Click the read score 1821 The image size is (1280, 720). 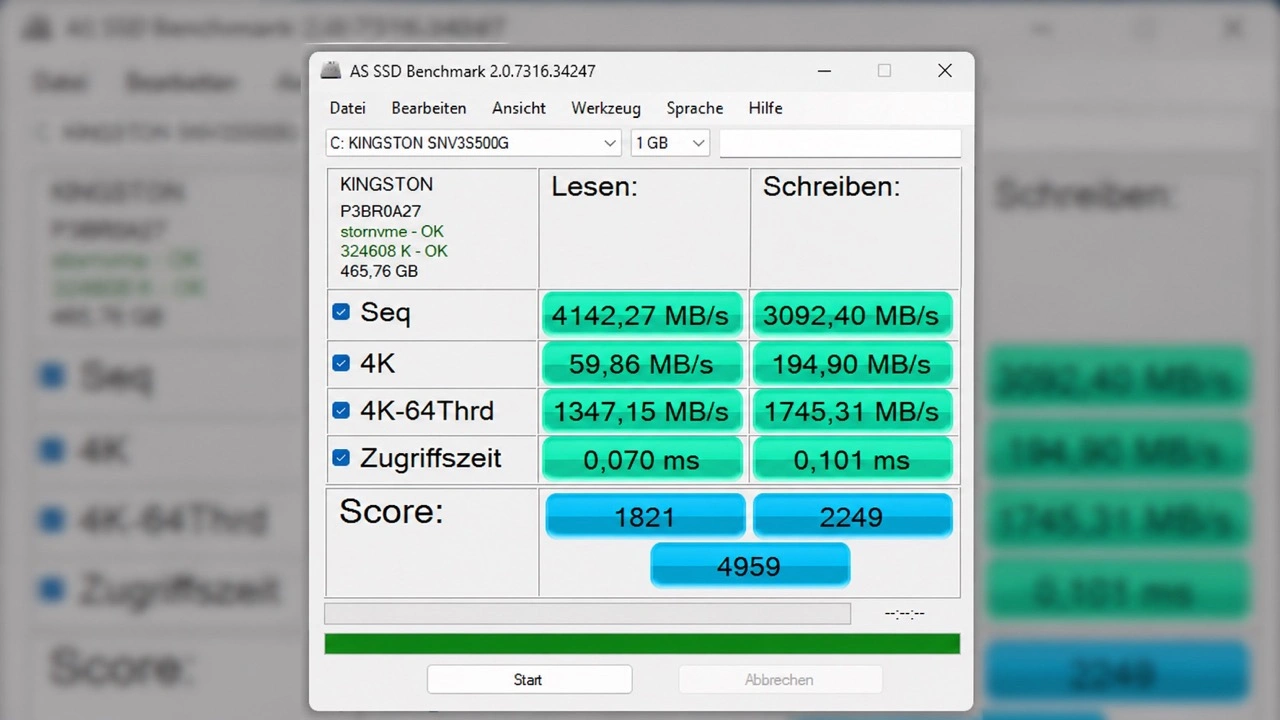coord(645,516)
